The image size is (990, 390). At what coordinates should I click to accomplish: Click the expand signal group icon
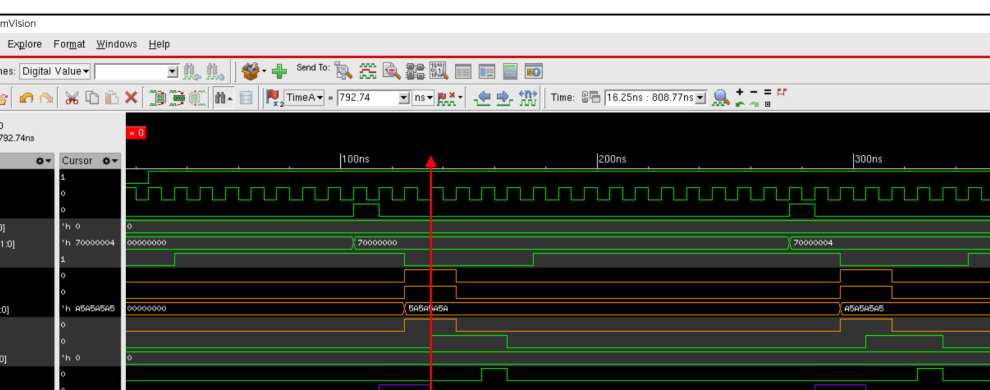click(x=157, y=98)
